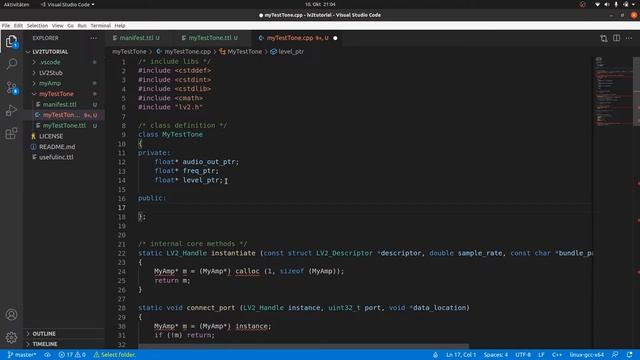Click the errors and warnings counter
Viewport: 640px width, 360px height.
pyautogui.click(x=72, y=355)
